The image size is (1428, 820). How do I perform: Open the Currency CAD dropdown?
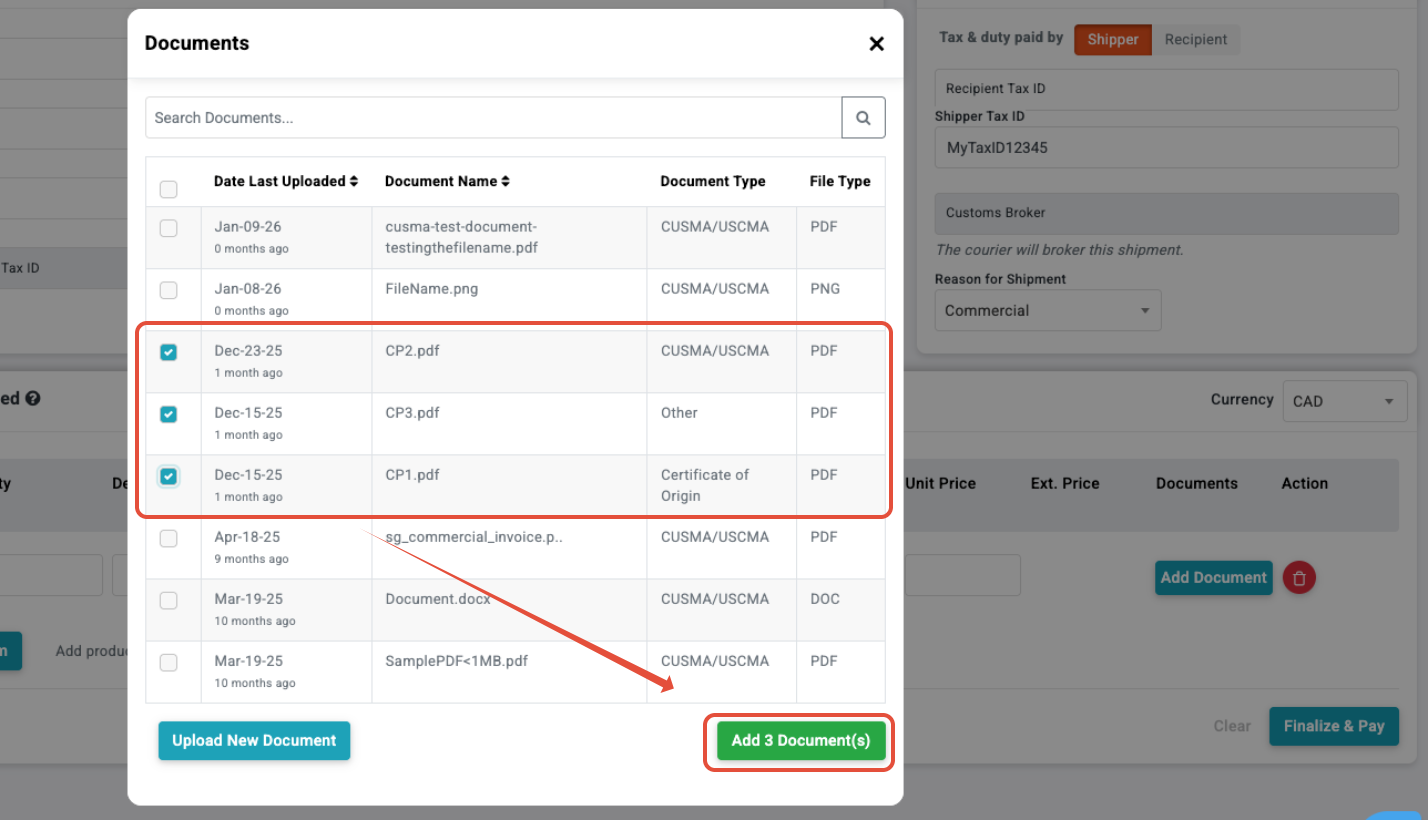[x=1345, y=401]
